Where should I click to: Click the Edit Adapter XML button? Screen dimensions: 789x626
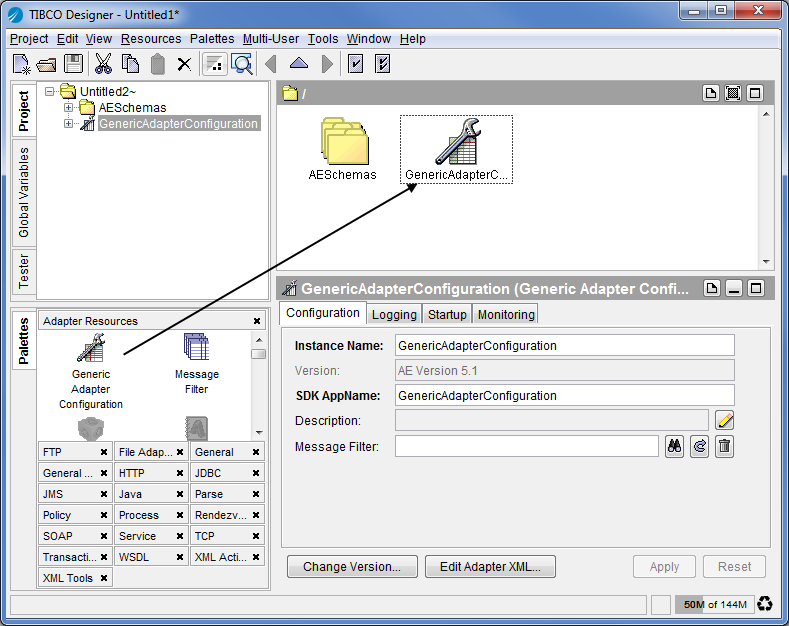[x=490, y=567]
